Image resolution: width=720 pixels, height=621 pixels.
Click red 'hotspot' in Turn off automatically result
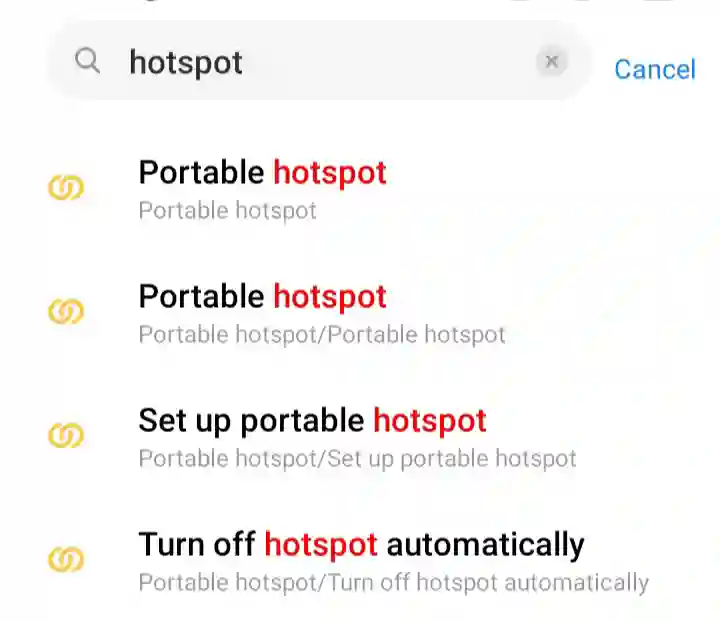coord(321,545)
